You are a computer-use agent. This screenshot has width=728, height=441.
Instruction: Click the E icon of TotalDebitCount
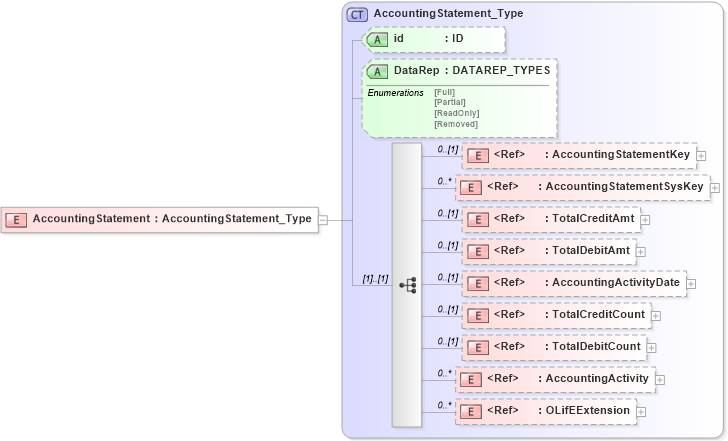click(x=478, y=348)
